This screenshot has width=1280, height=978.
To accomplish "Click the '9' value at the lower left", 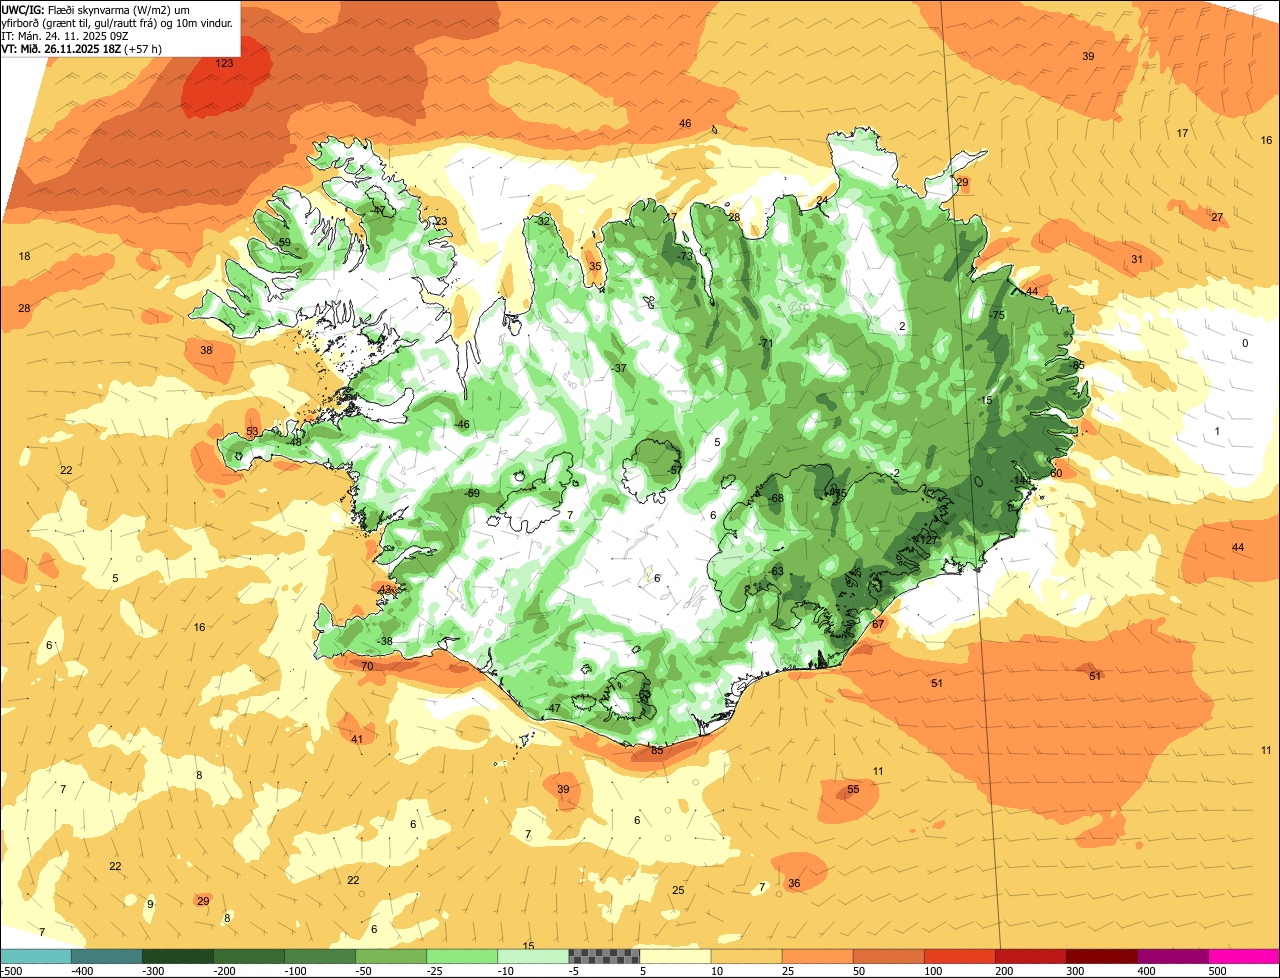I will tap(150, 904).
